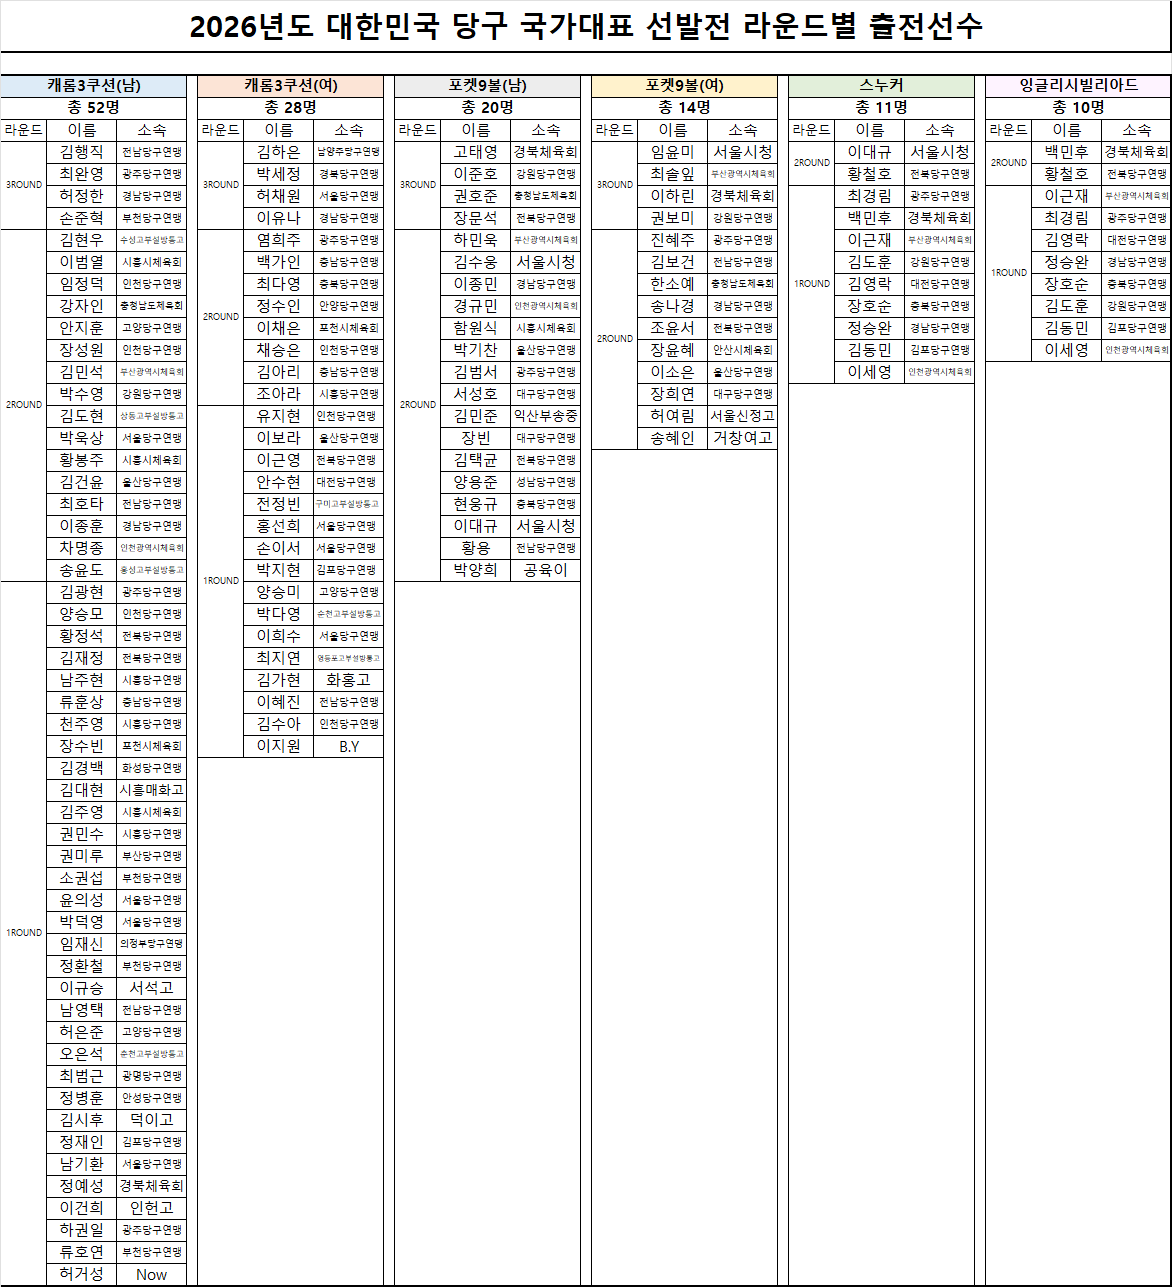Select 3ROUND cell in 캐롬3구(남) column

point(23,185)
